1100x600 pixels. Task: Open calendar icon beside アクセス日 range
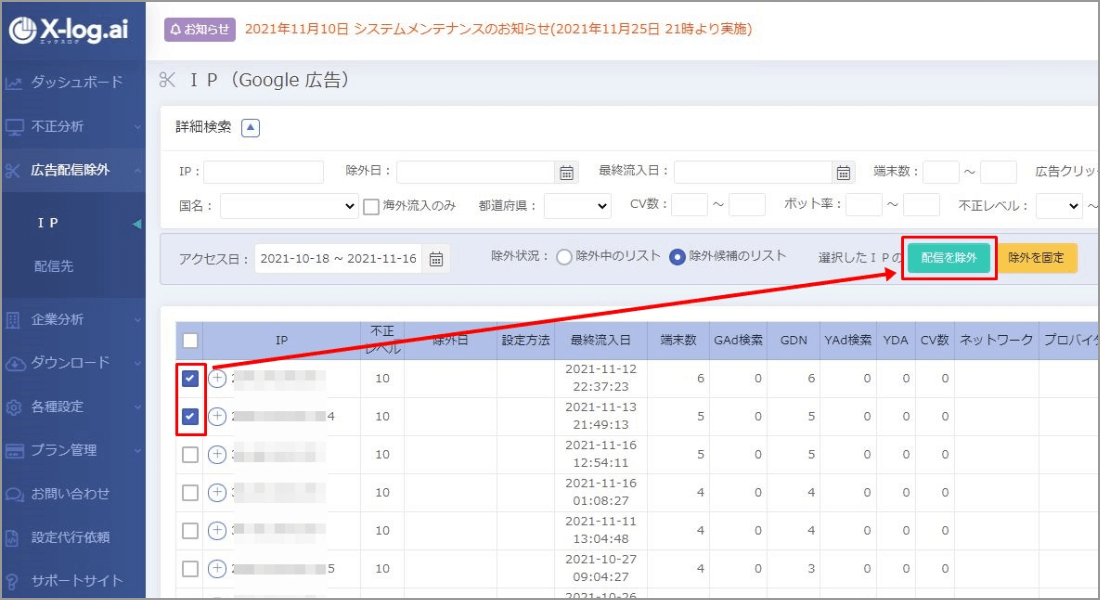coord(436,259)
